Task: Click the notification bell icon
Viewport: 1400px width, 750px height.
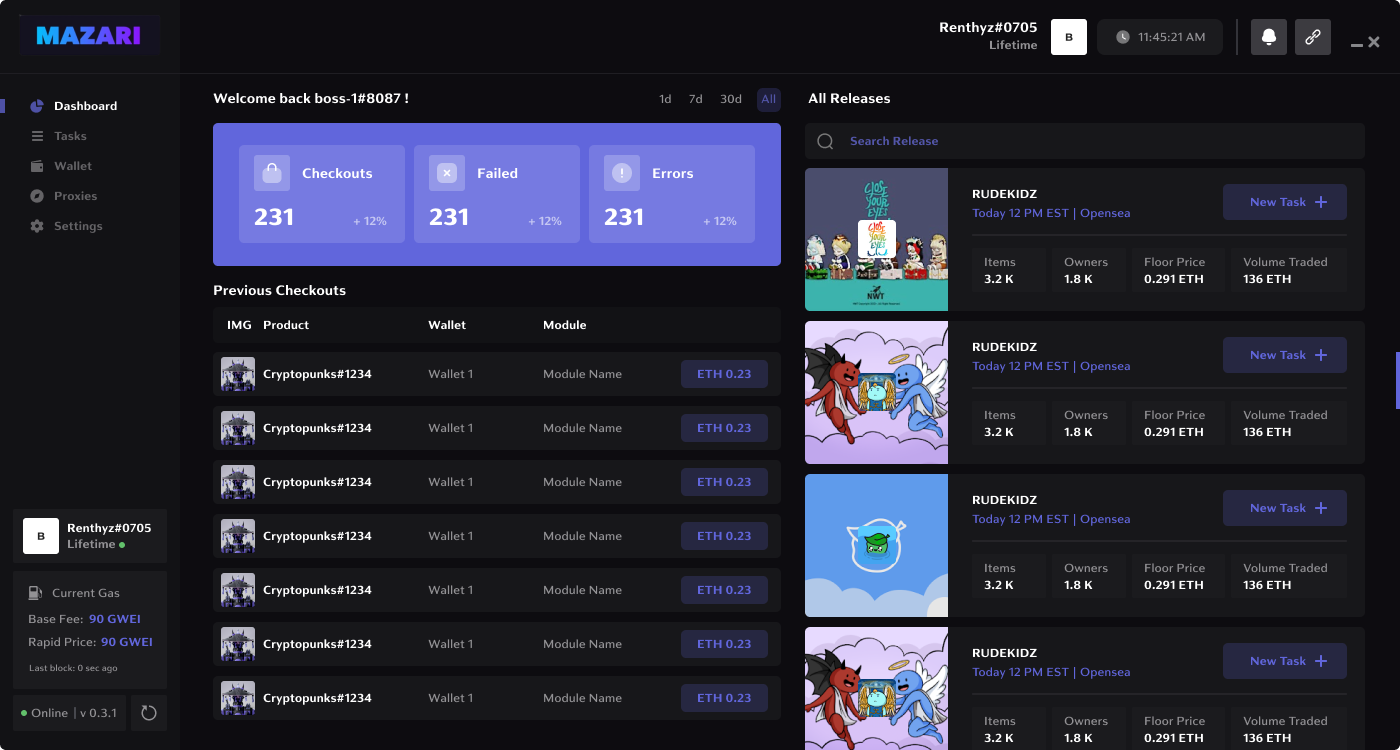Action: tap(1268, 37)
